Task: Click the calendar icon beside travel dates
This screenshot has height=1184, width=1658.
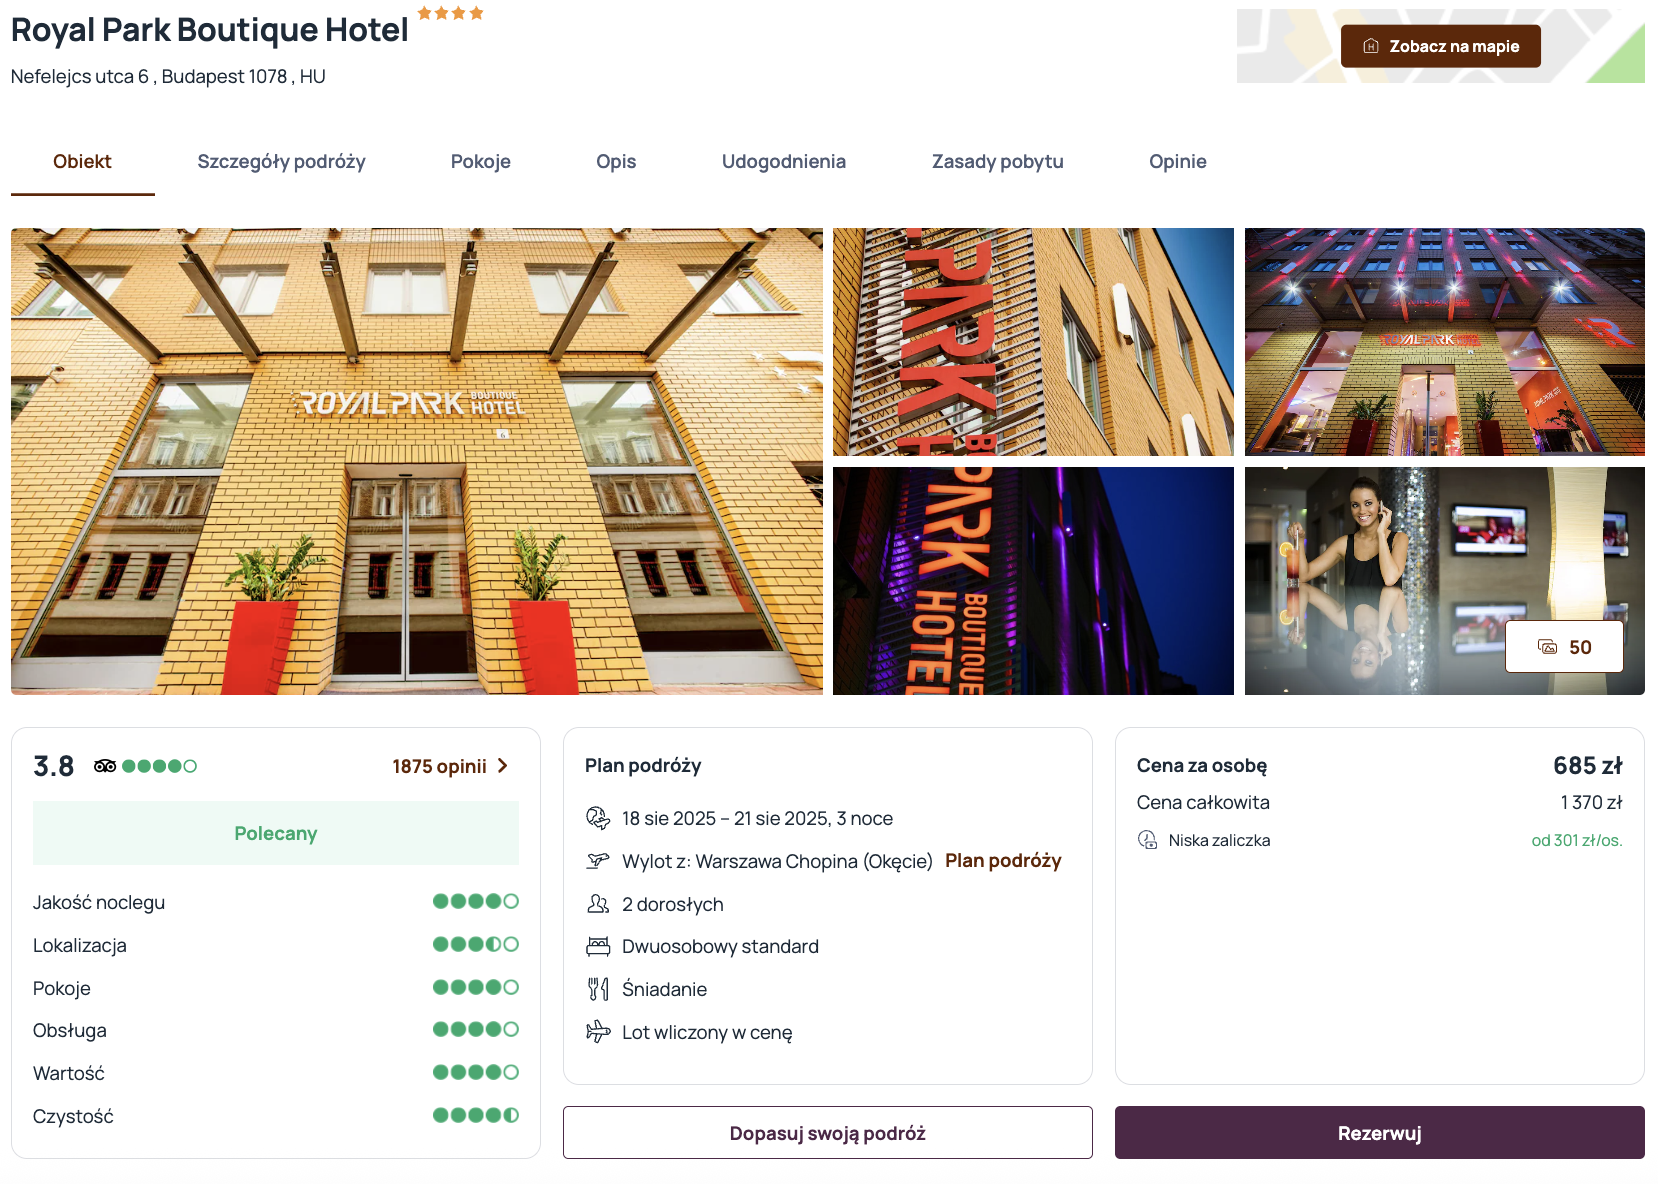Action: pyautogui.click(x=598, y=818)
